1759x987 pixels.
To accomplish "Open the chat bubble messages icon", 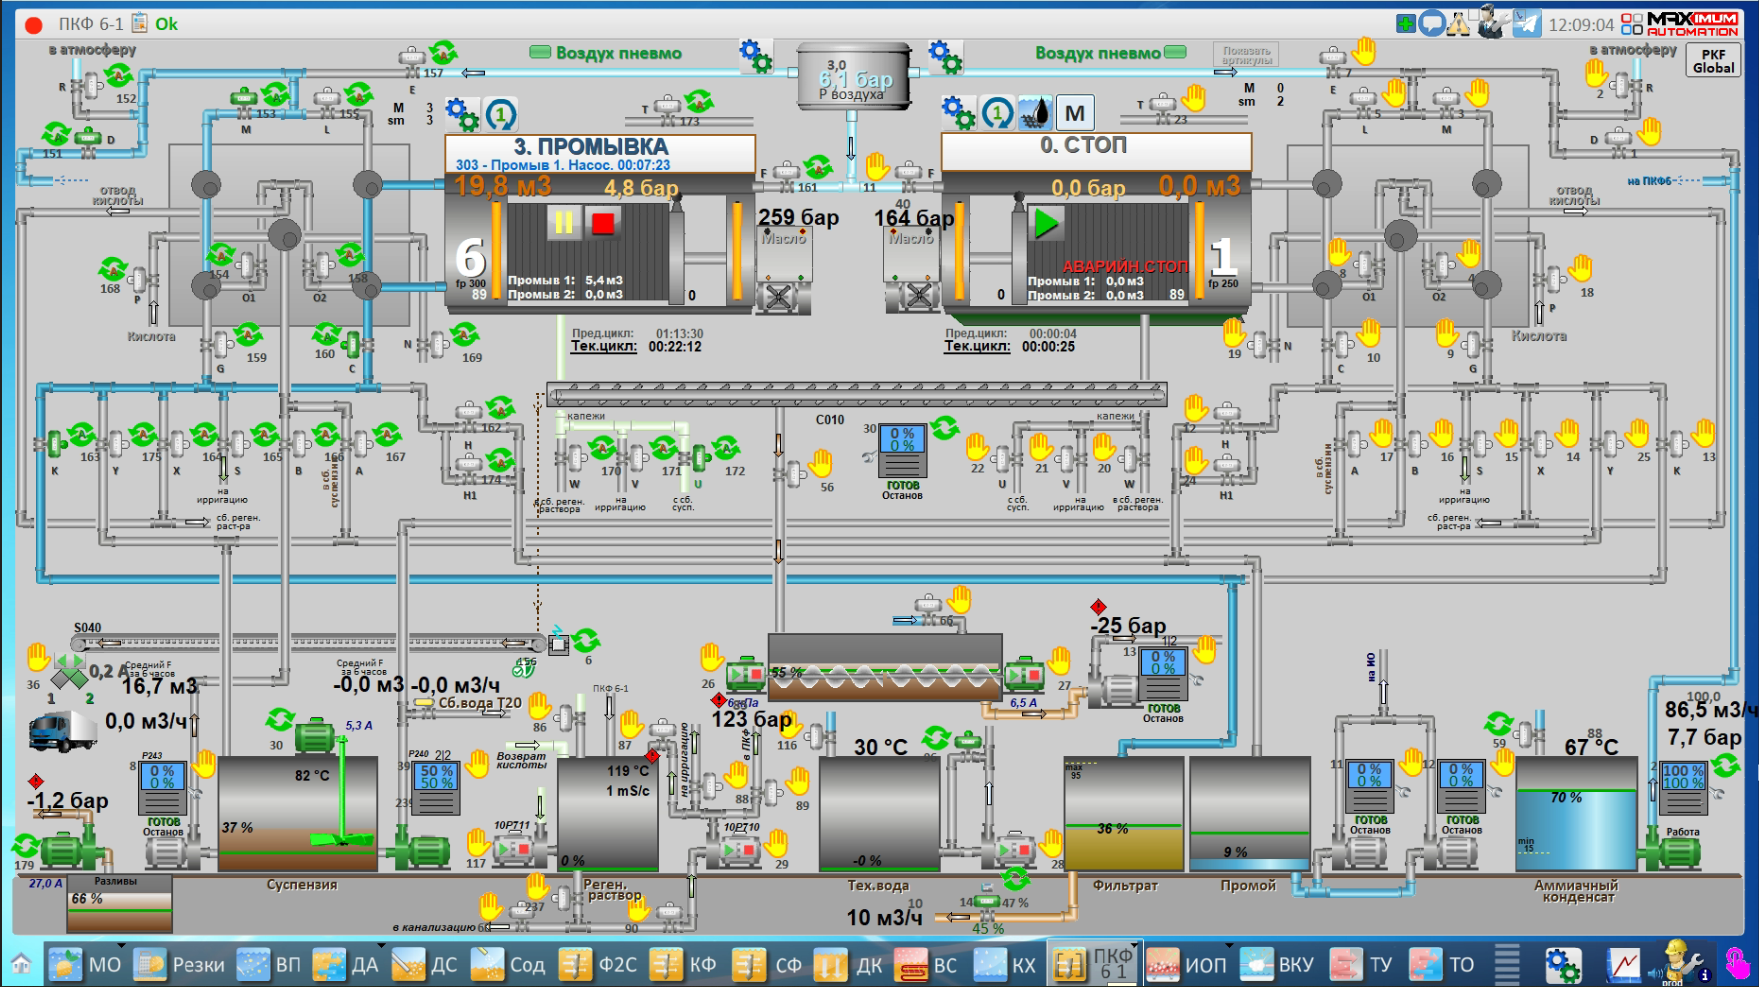I will [1432, 23].
